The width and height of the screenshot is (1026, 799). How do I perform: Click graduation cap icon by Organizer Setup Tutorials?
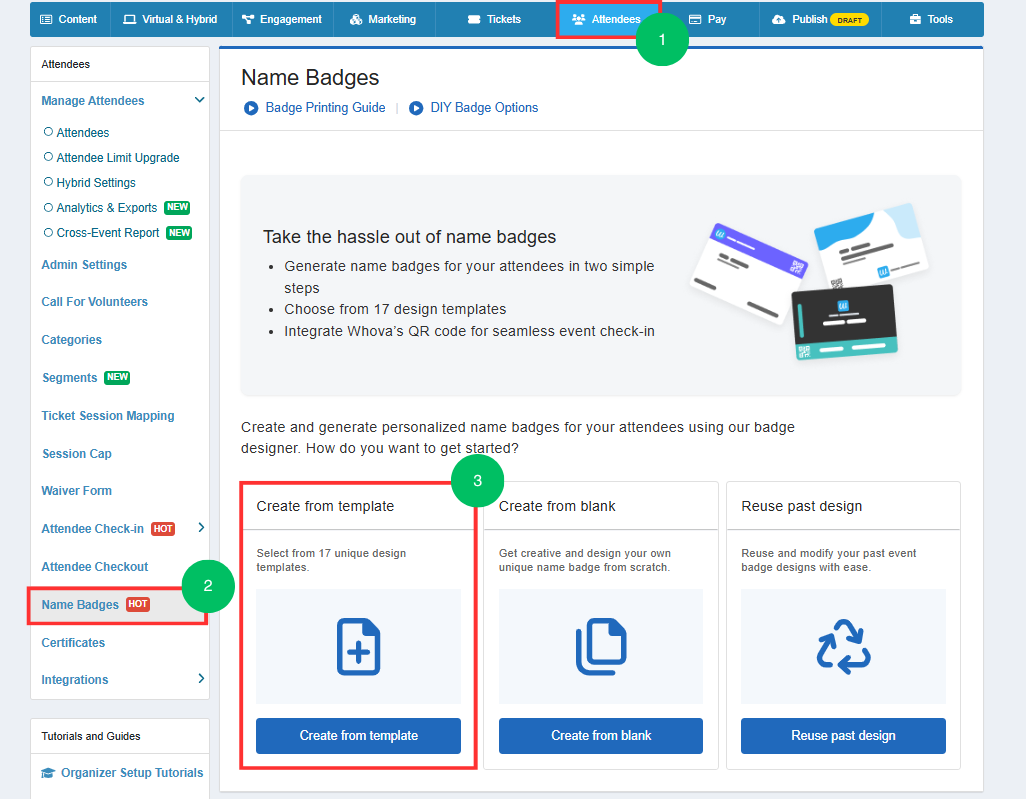point(48,773)
